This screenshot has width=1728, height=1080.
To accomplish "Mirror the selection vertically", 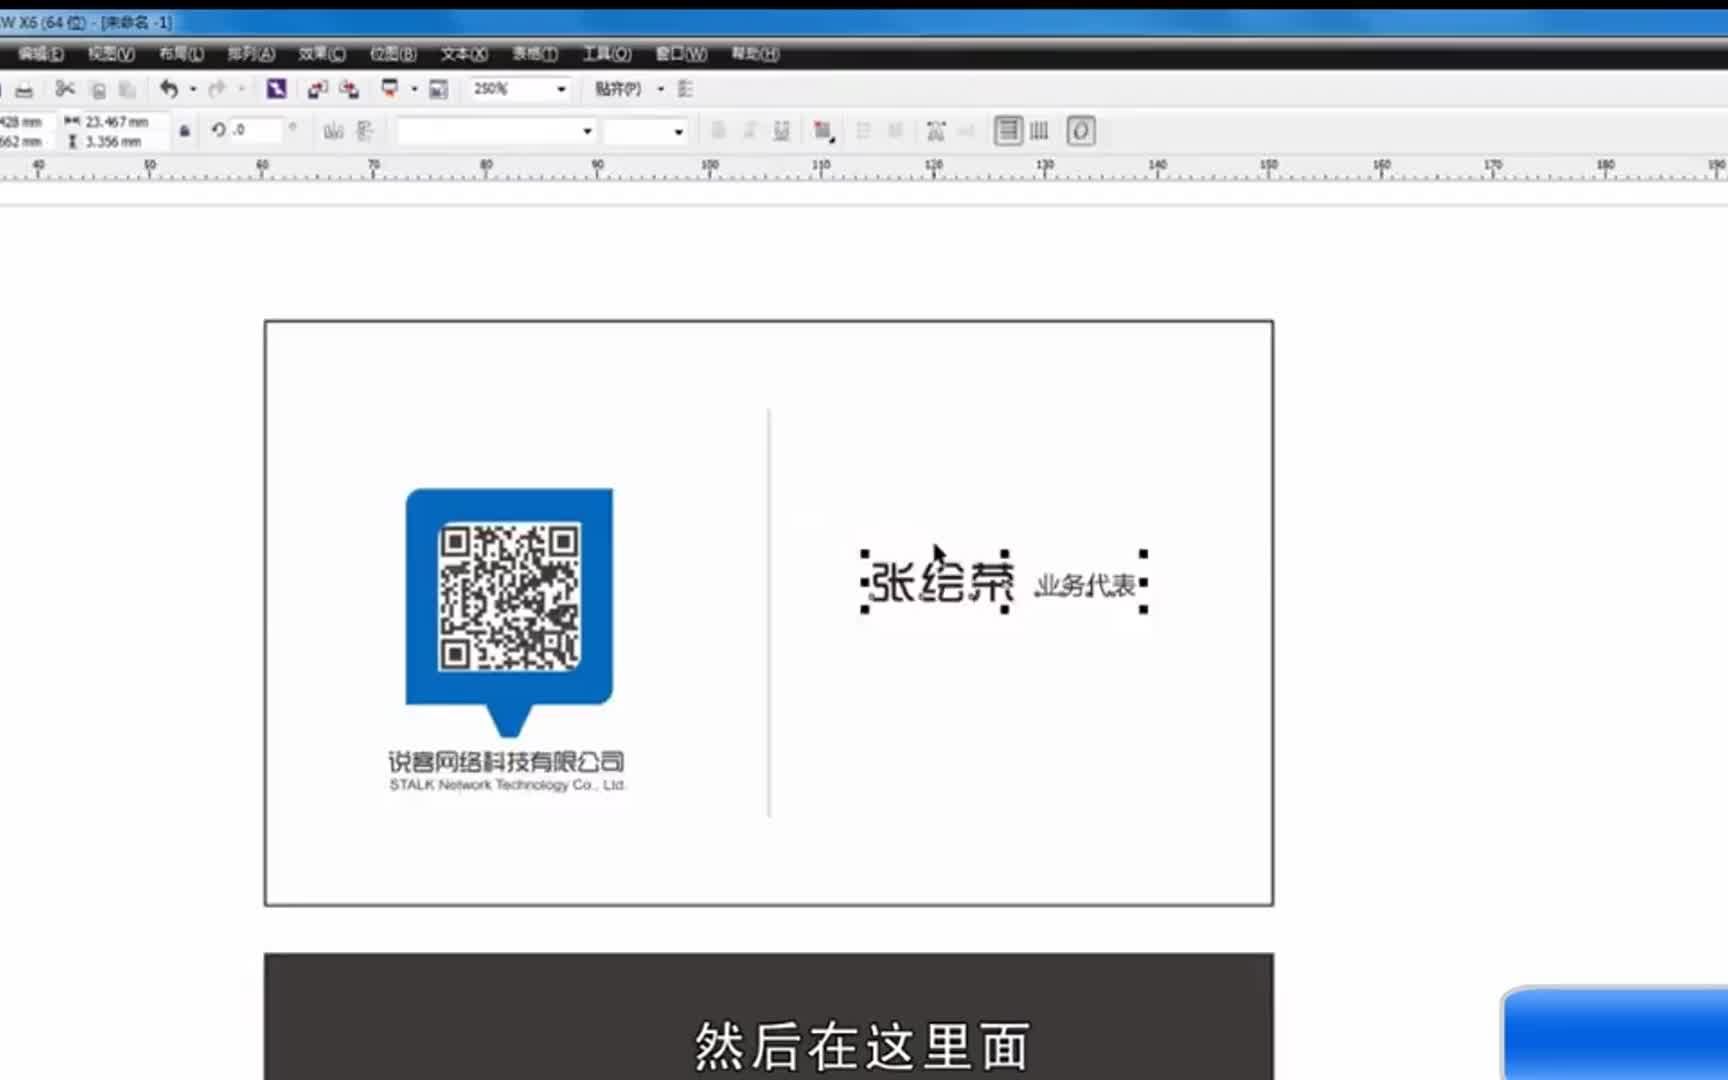I will (x=365, y=131).
